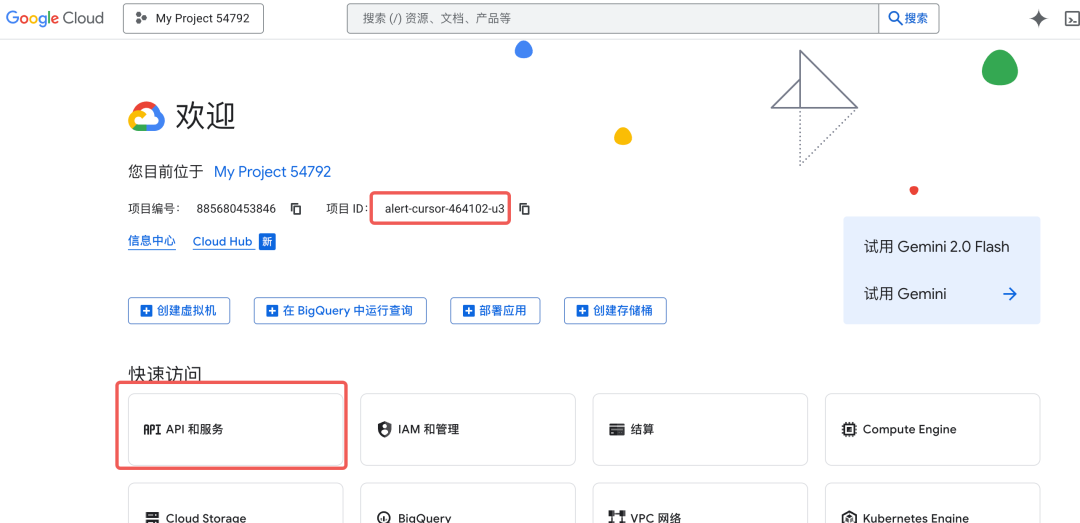Image resolution: width=1080 pixels, height=523 pixels.
Task: Open the BigQuery quick access card
Action: click(468, 503)
